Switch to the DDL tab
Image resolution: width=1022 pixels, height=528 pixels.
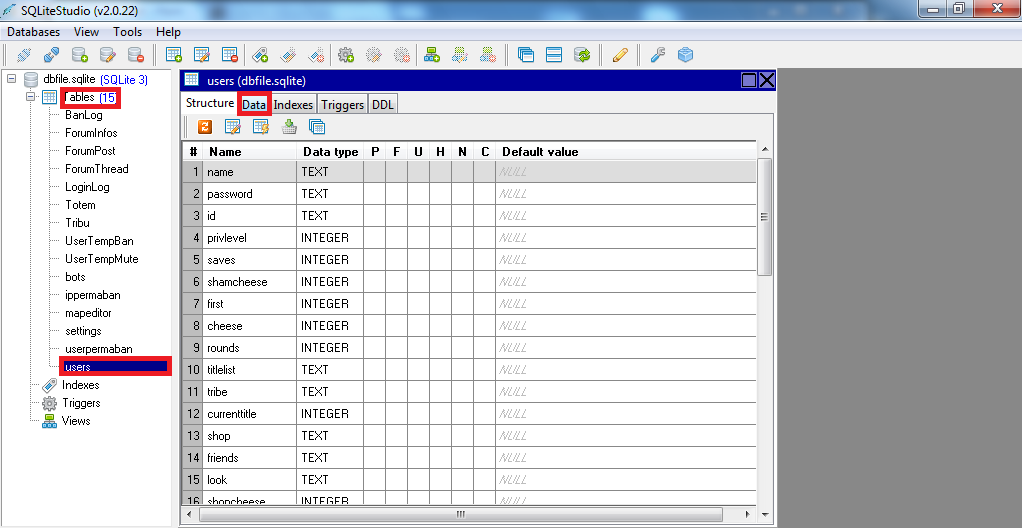pos(383,104)
